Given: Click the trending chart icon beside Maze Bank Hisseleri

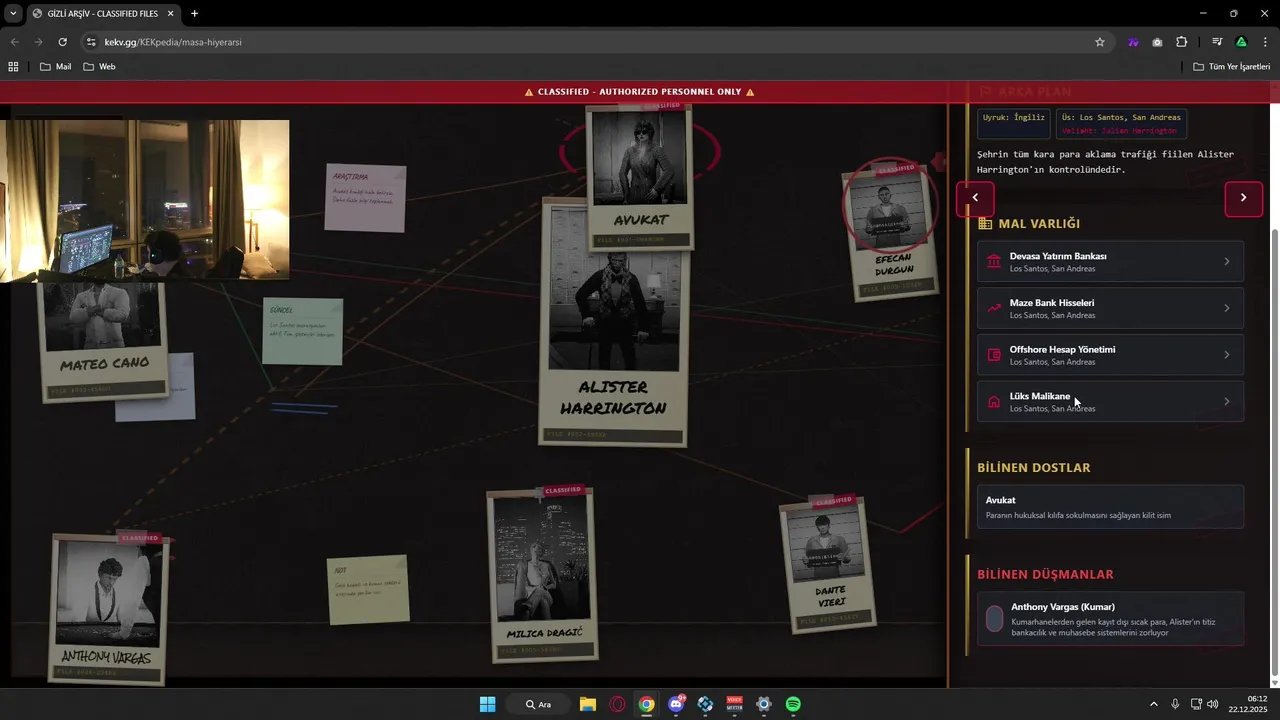Looking at the screenshot, I should pos(993,308).
